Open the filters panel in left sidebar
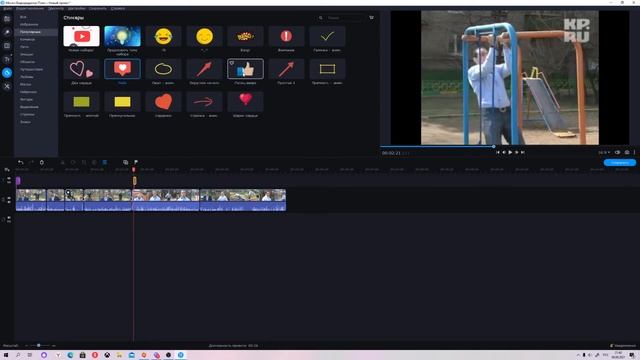The image size is (640, 360). click(x=7, y=32)
